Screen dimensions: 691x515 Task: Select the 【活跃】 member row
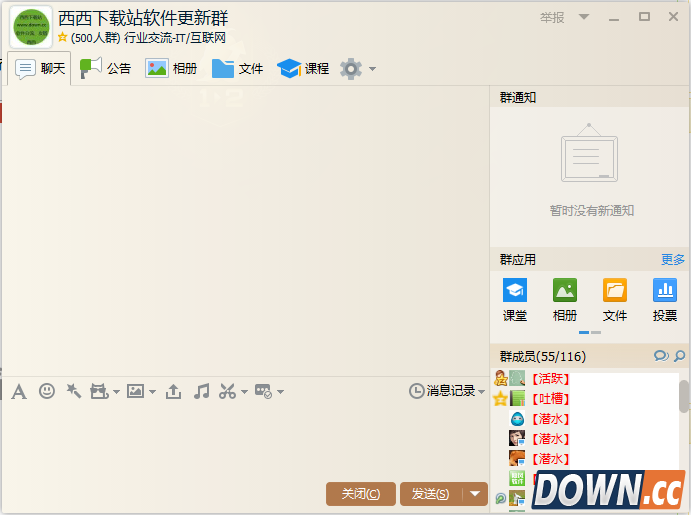[x=586, y=378]
